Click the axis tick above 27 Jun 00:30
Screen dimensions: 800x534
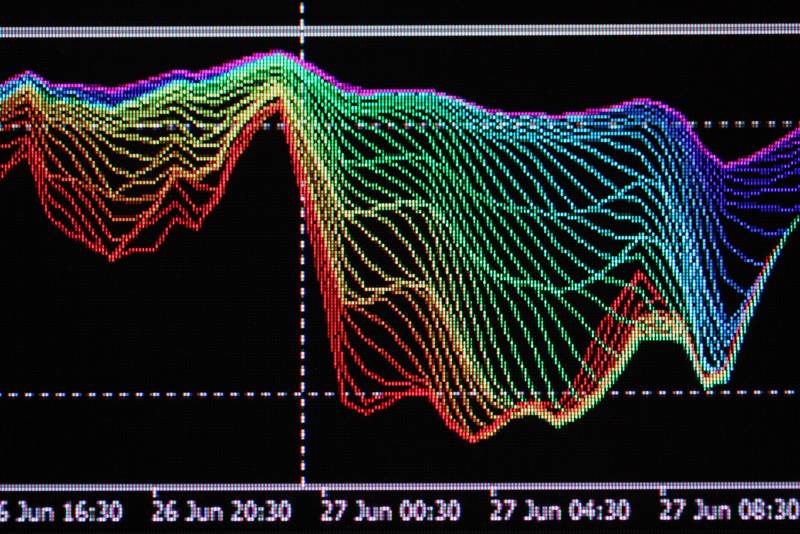pyautogui.click(x=322, y=491)
